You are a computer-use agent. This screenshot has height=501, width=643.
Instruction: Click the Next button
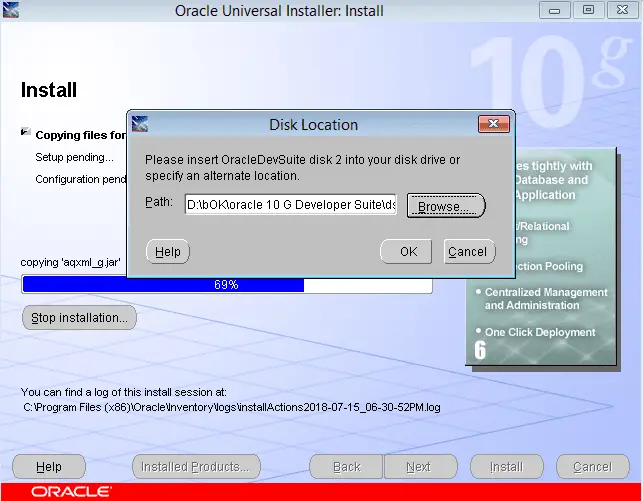click(420, 467)
